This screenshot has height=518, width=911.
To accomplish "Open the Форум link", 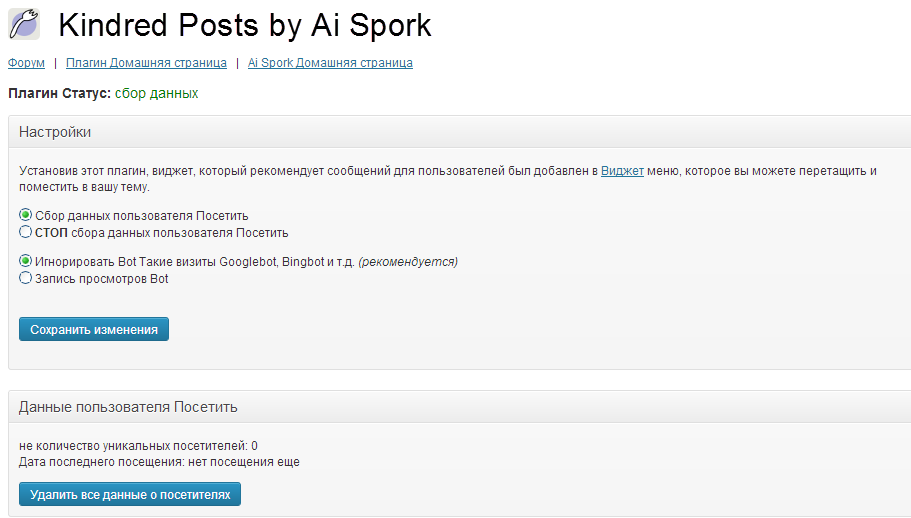I will 26,63.
